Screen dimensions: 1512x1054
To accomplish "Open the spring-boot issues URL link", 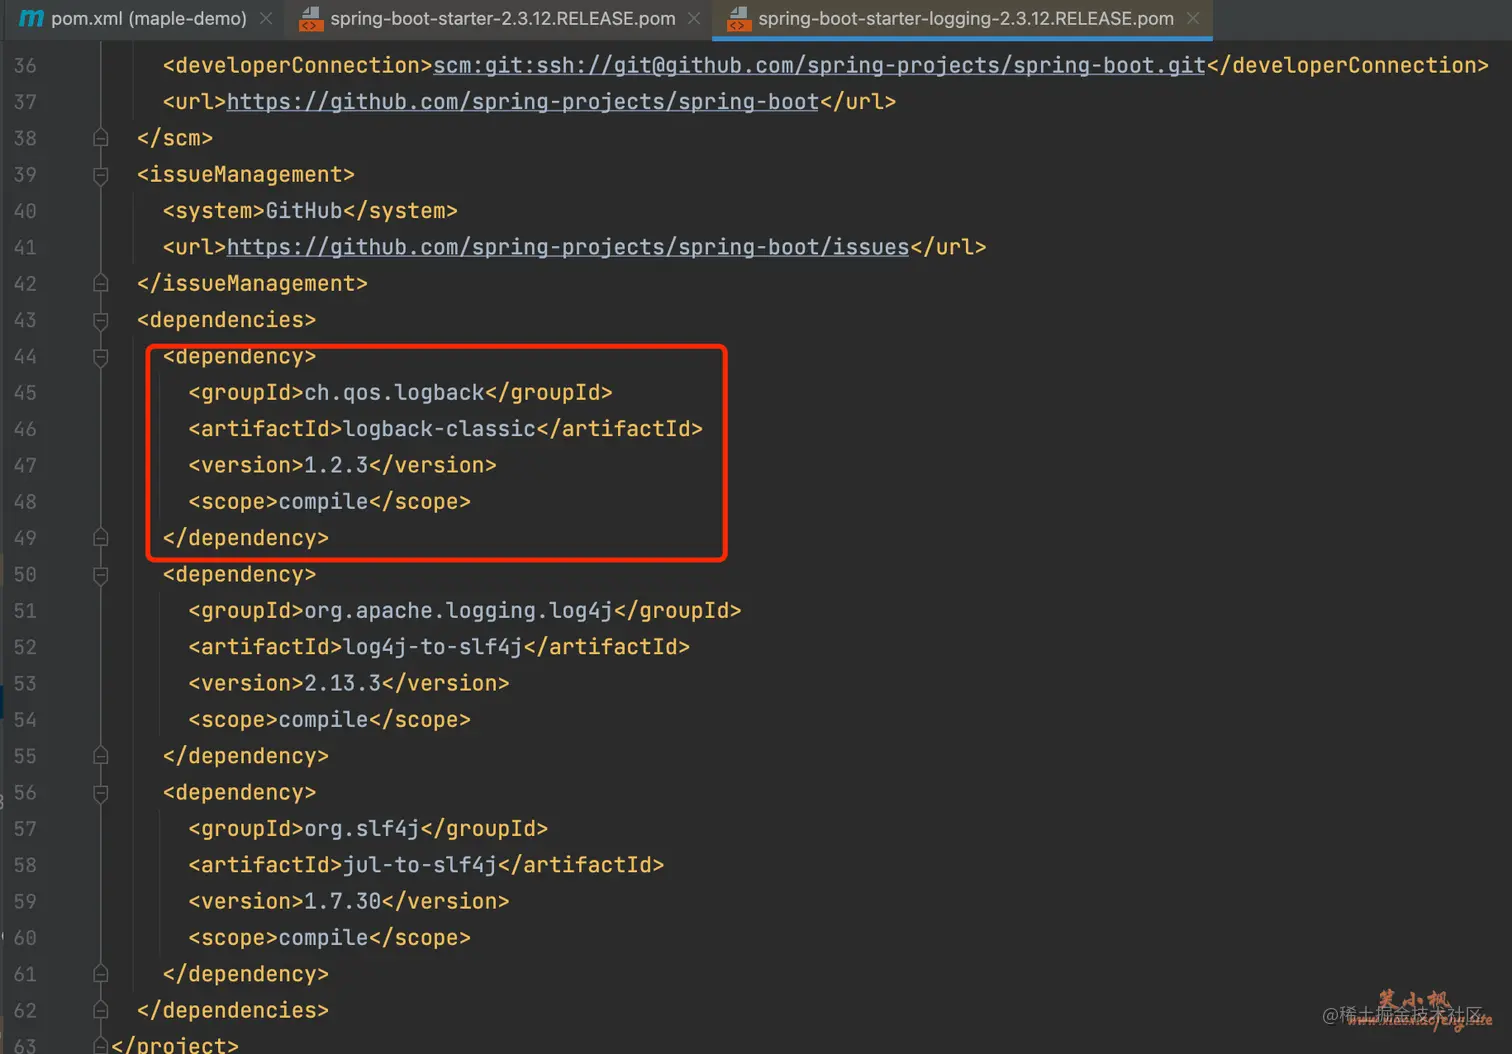I will 568,247.
